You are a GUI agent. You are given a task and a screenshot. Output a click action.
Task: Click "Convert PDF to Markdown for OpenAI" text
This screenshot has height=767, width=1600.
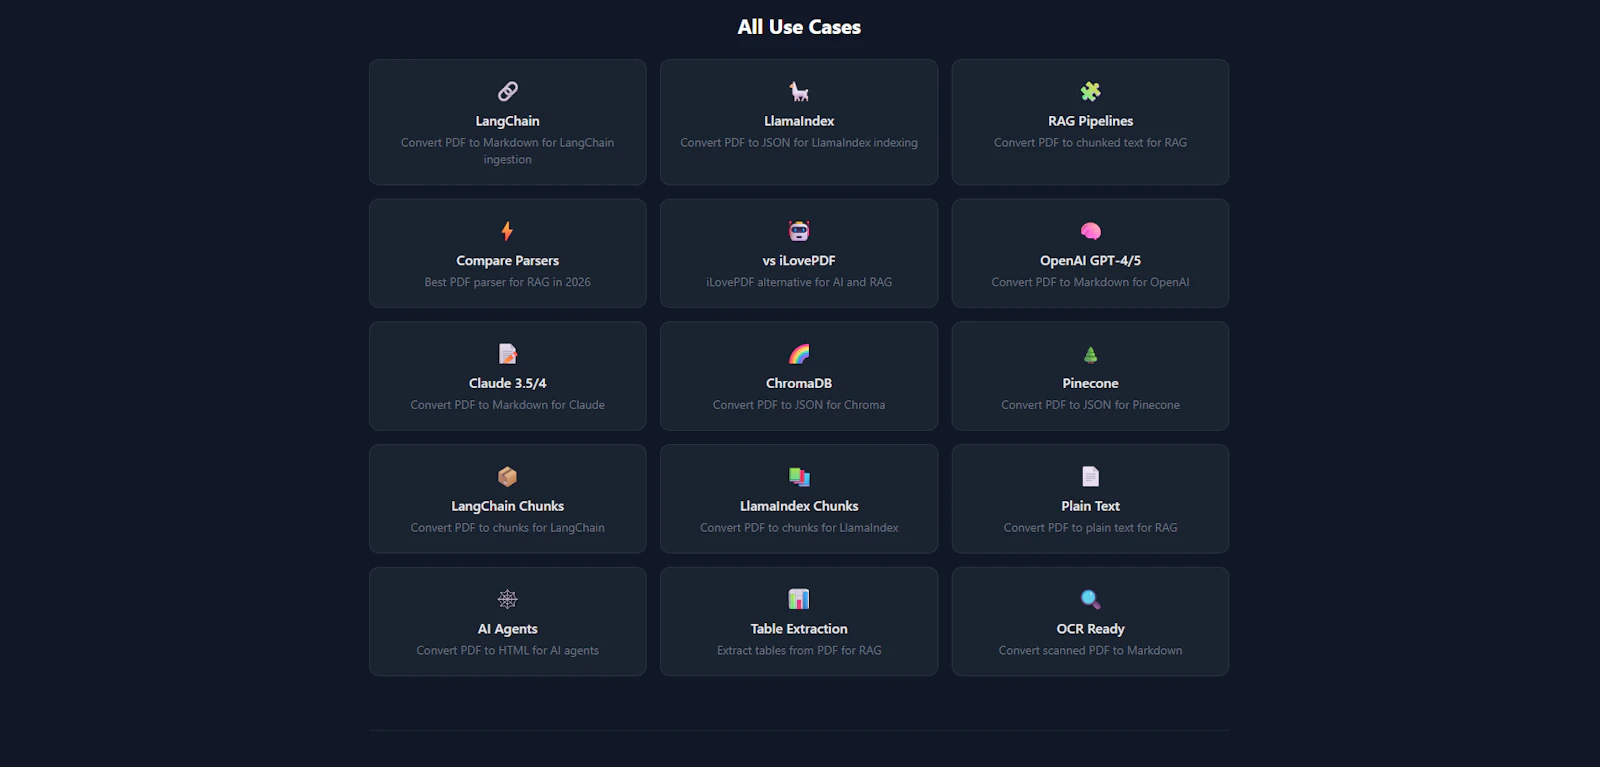[1091, 283]
